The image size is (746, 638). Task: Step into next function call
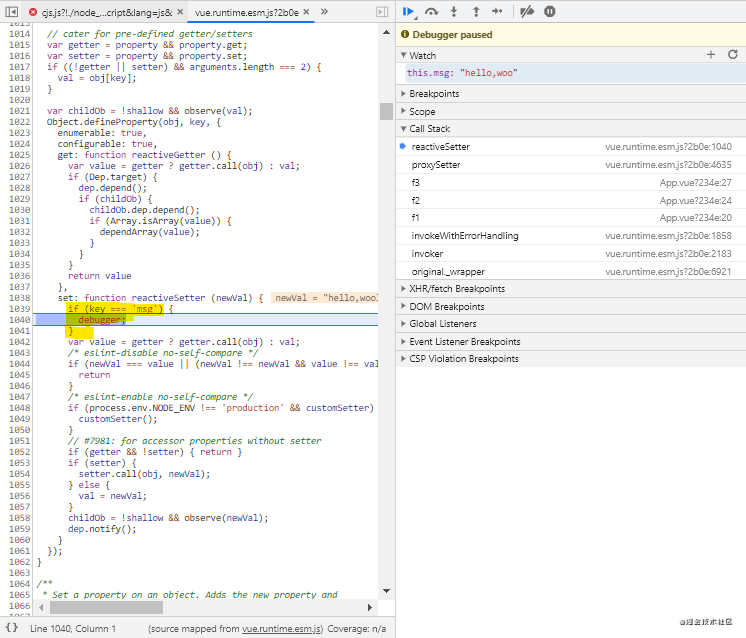point(454,11)
